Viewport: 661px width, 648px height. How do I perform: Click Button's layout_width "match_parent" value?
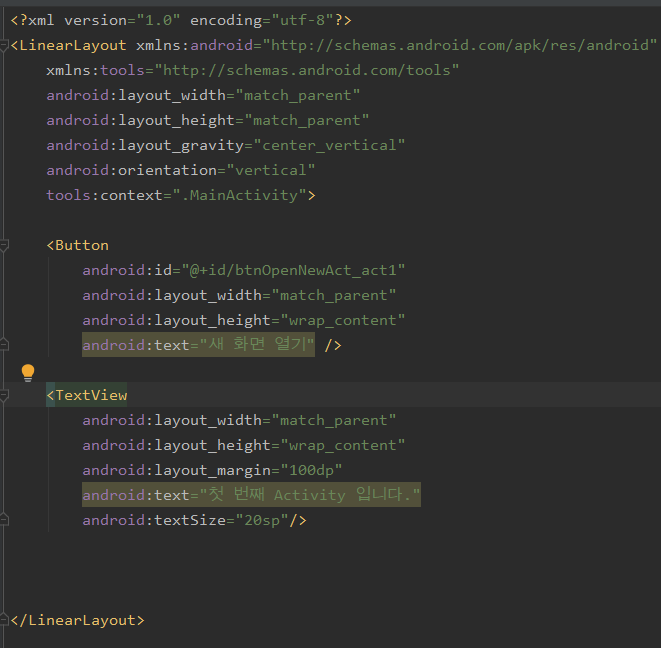click(x=333, y=296)
